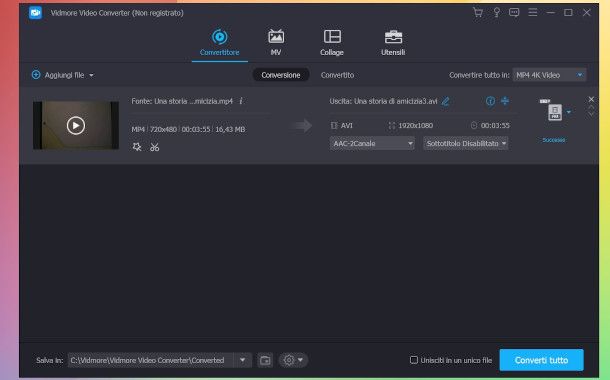Image resolution: width=610 pixels, height=380 pixels.
Task: Expand the output format profile arrow
Action: click(x=568, y=112)
